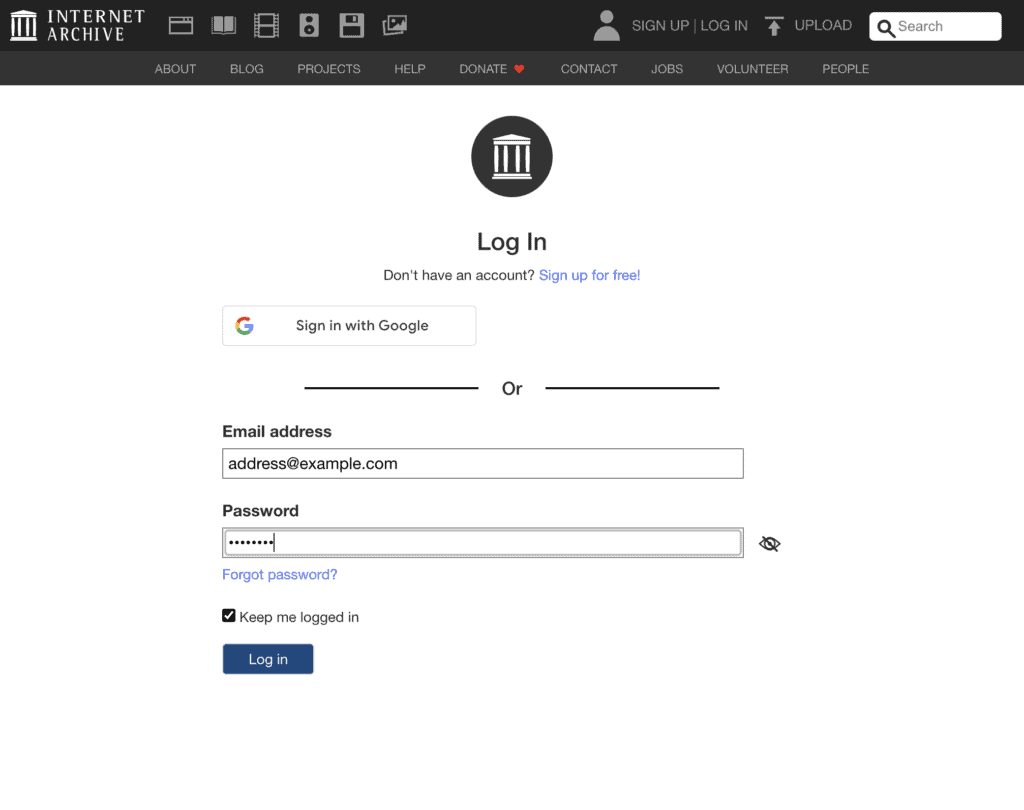Open the Images pictures icon
The height and width of the screenshot is (810, 1024).
[394, 25]
